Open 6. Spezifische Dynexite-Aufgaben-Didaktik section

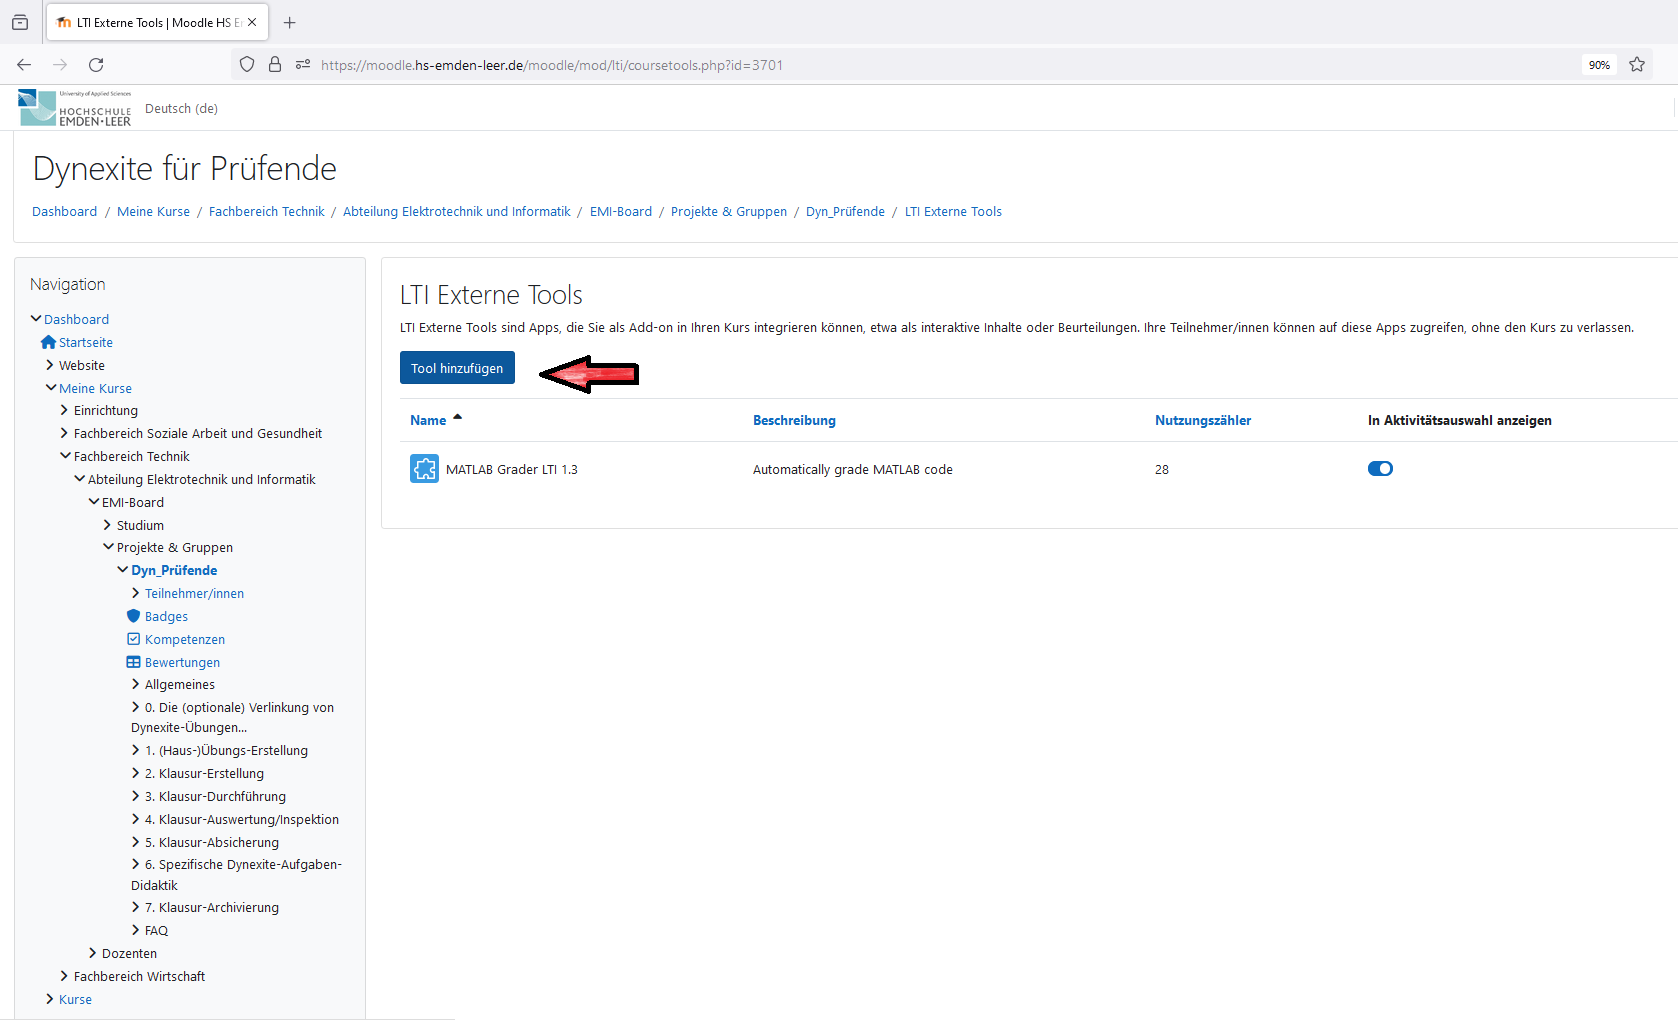tap(237, 875)
